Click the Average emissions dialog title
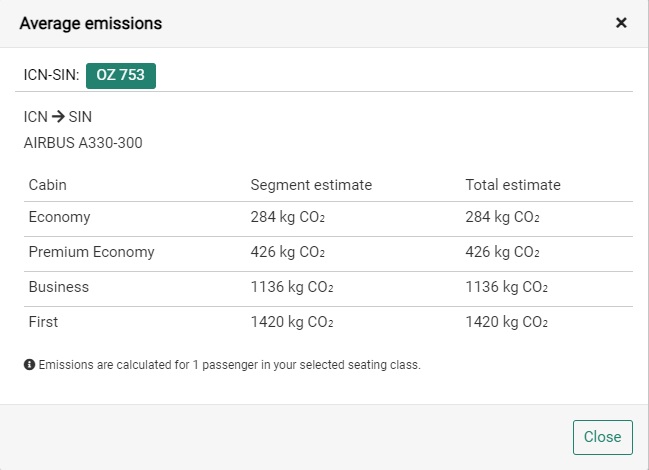 pyautogui.click(x=91, y=23)
